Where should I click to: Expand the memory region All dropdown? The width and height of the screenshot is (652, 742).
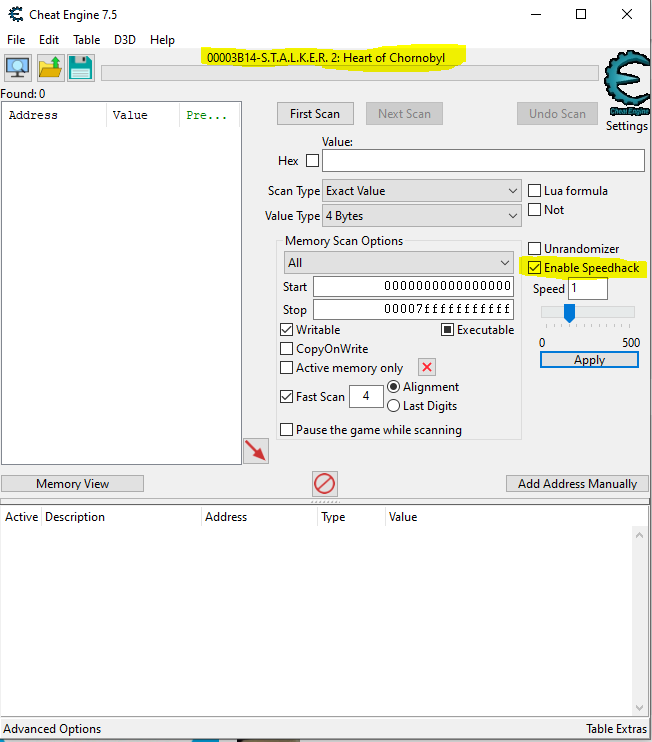(399, 263)
